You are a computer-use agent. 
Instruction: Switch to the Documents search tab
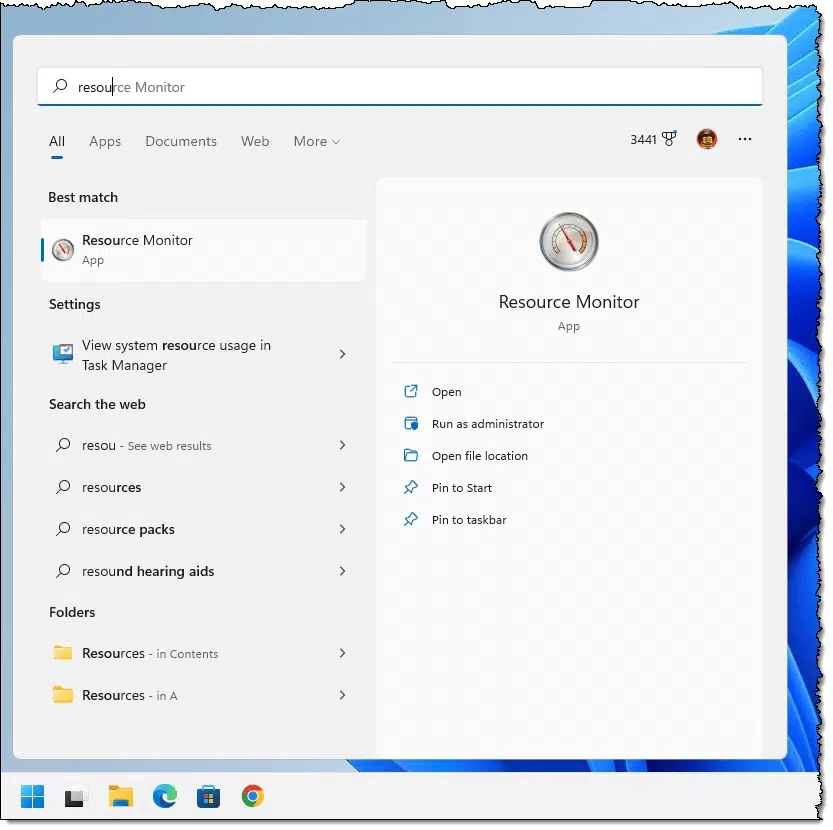[x=181, y=141]
